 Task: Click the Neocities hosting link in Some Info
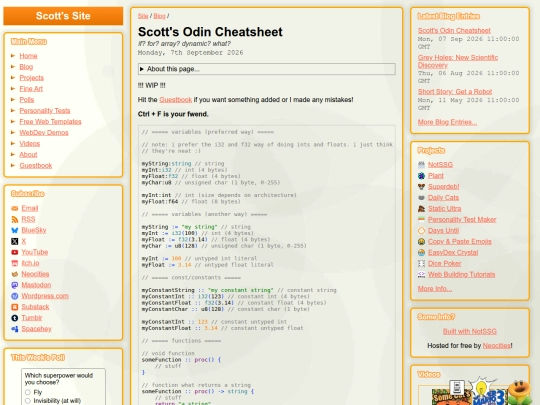pyautogui.click(x=496, y=345)
